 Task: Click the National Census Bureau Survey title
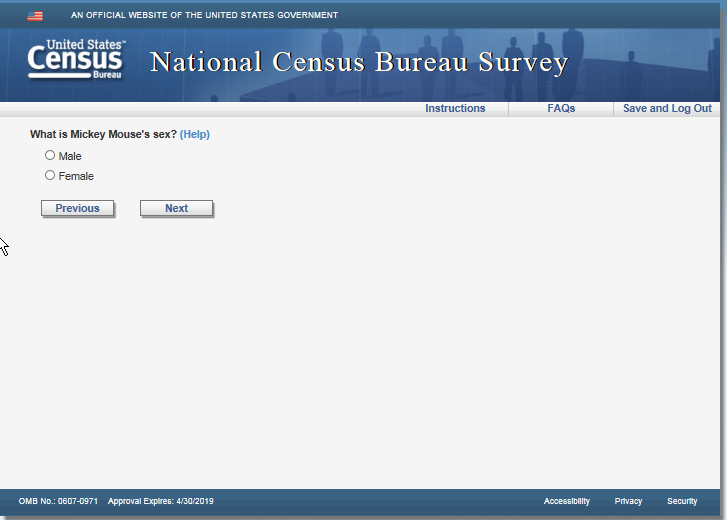click(x=359, y=62)
